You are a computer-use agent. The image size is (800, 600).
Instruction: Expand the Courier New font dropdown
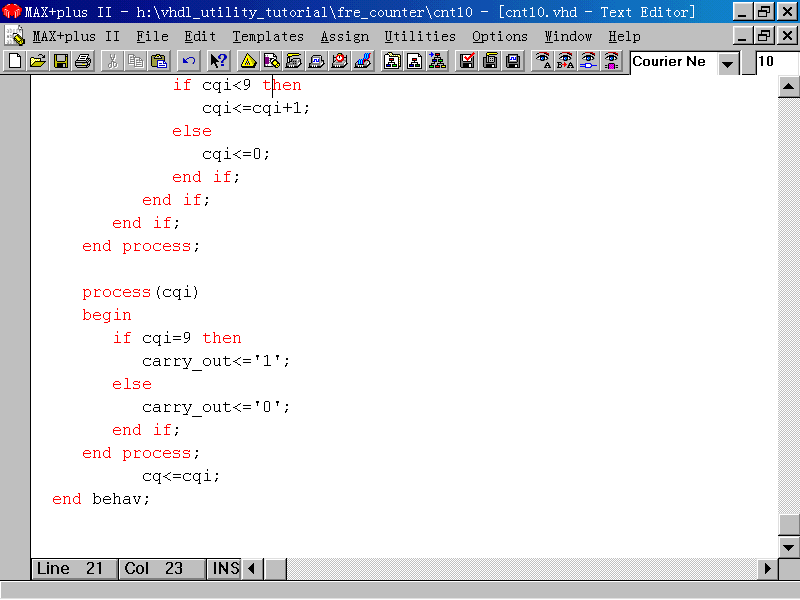(728, 63)
